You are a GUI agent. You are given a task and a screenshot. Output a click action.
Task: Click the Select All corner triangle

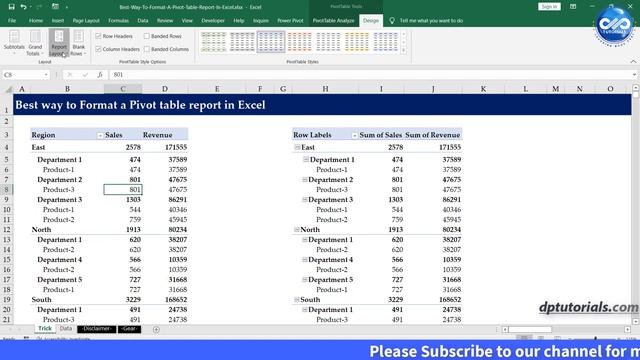tap(8, 89)
